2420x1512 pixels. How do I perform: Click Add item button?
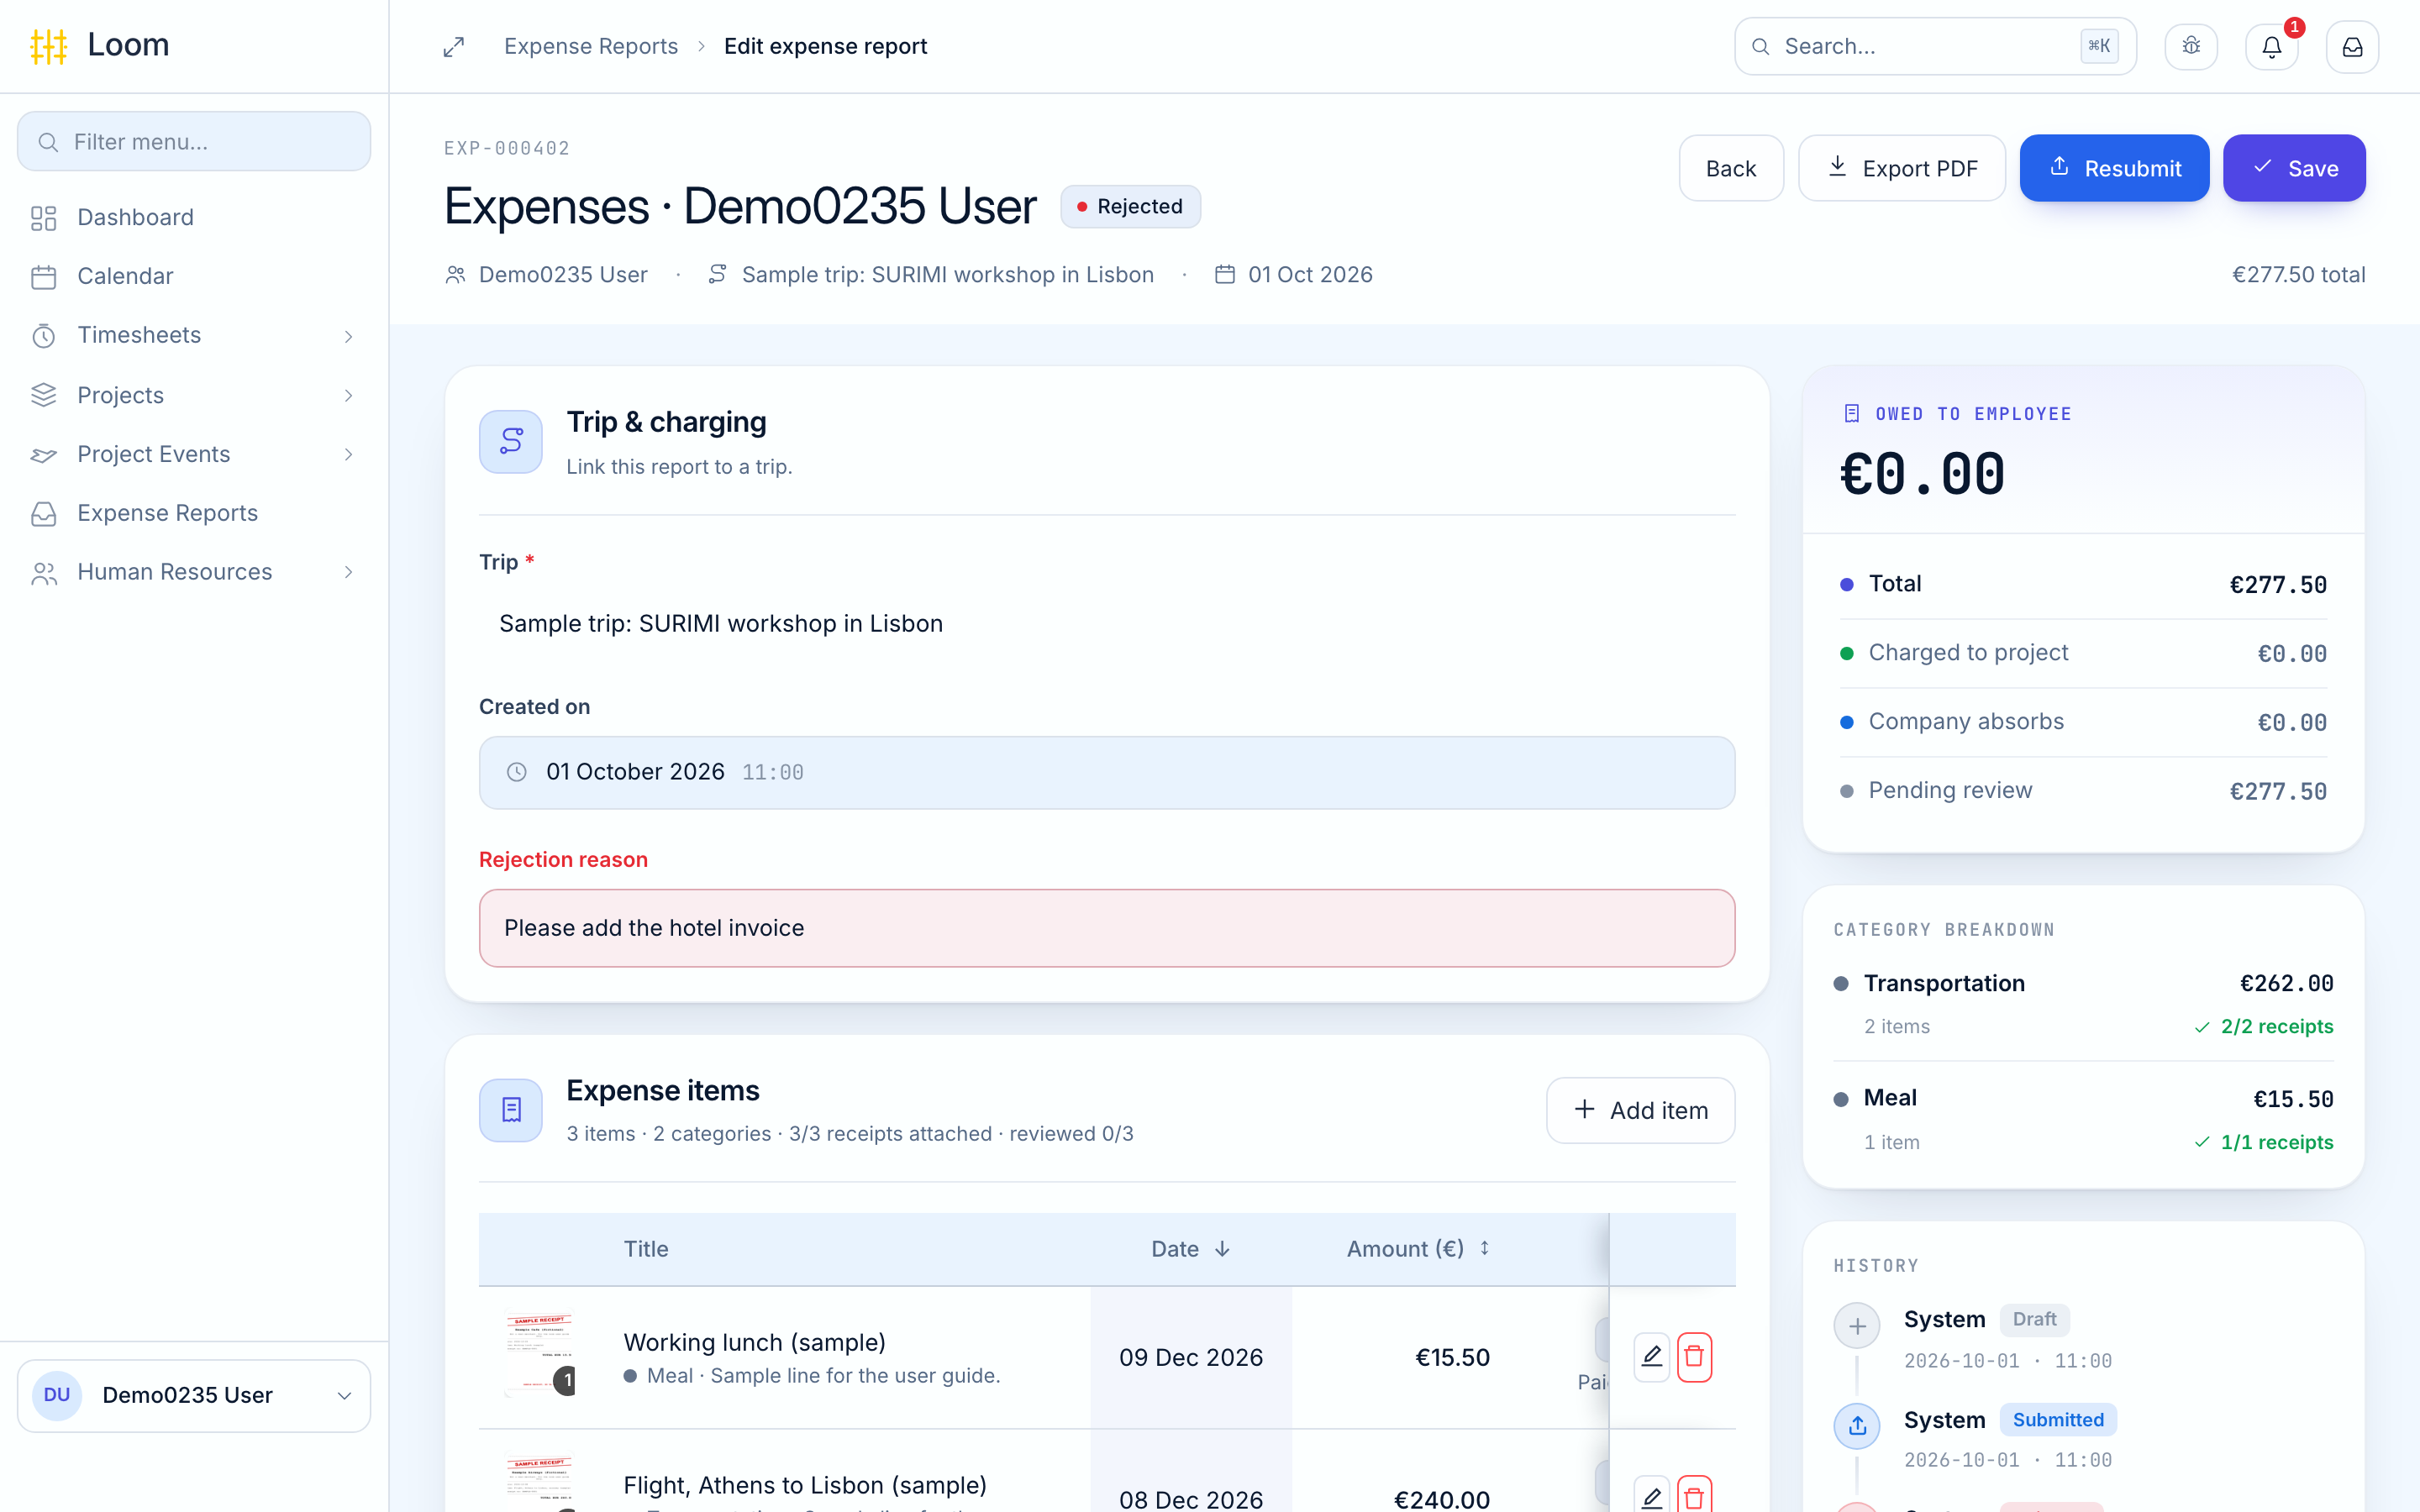(x=1640, y=1110)
